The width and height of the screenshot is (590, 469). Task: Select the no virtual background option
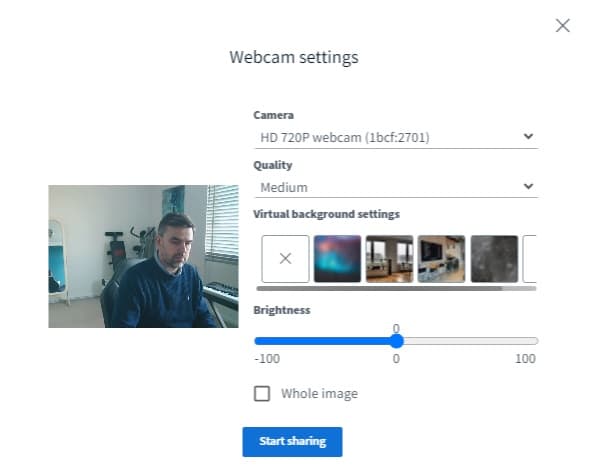coord(285,259)
